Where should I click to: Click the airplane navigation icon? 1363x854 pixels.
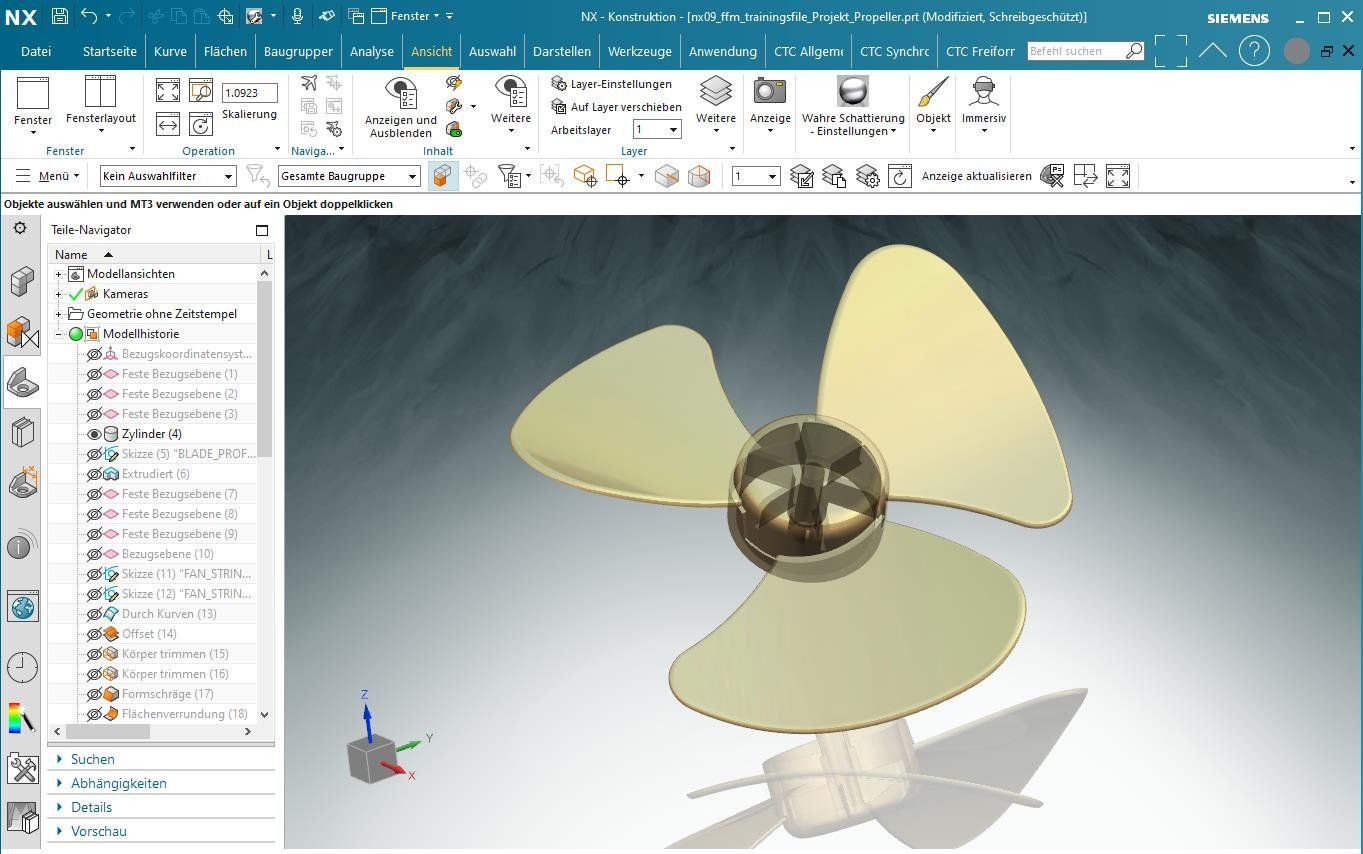pyautogui.click(x=309, y=83)
